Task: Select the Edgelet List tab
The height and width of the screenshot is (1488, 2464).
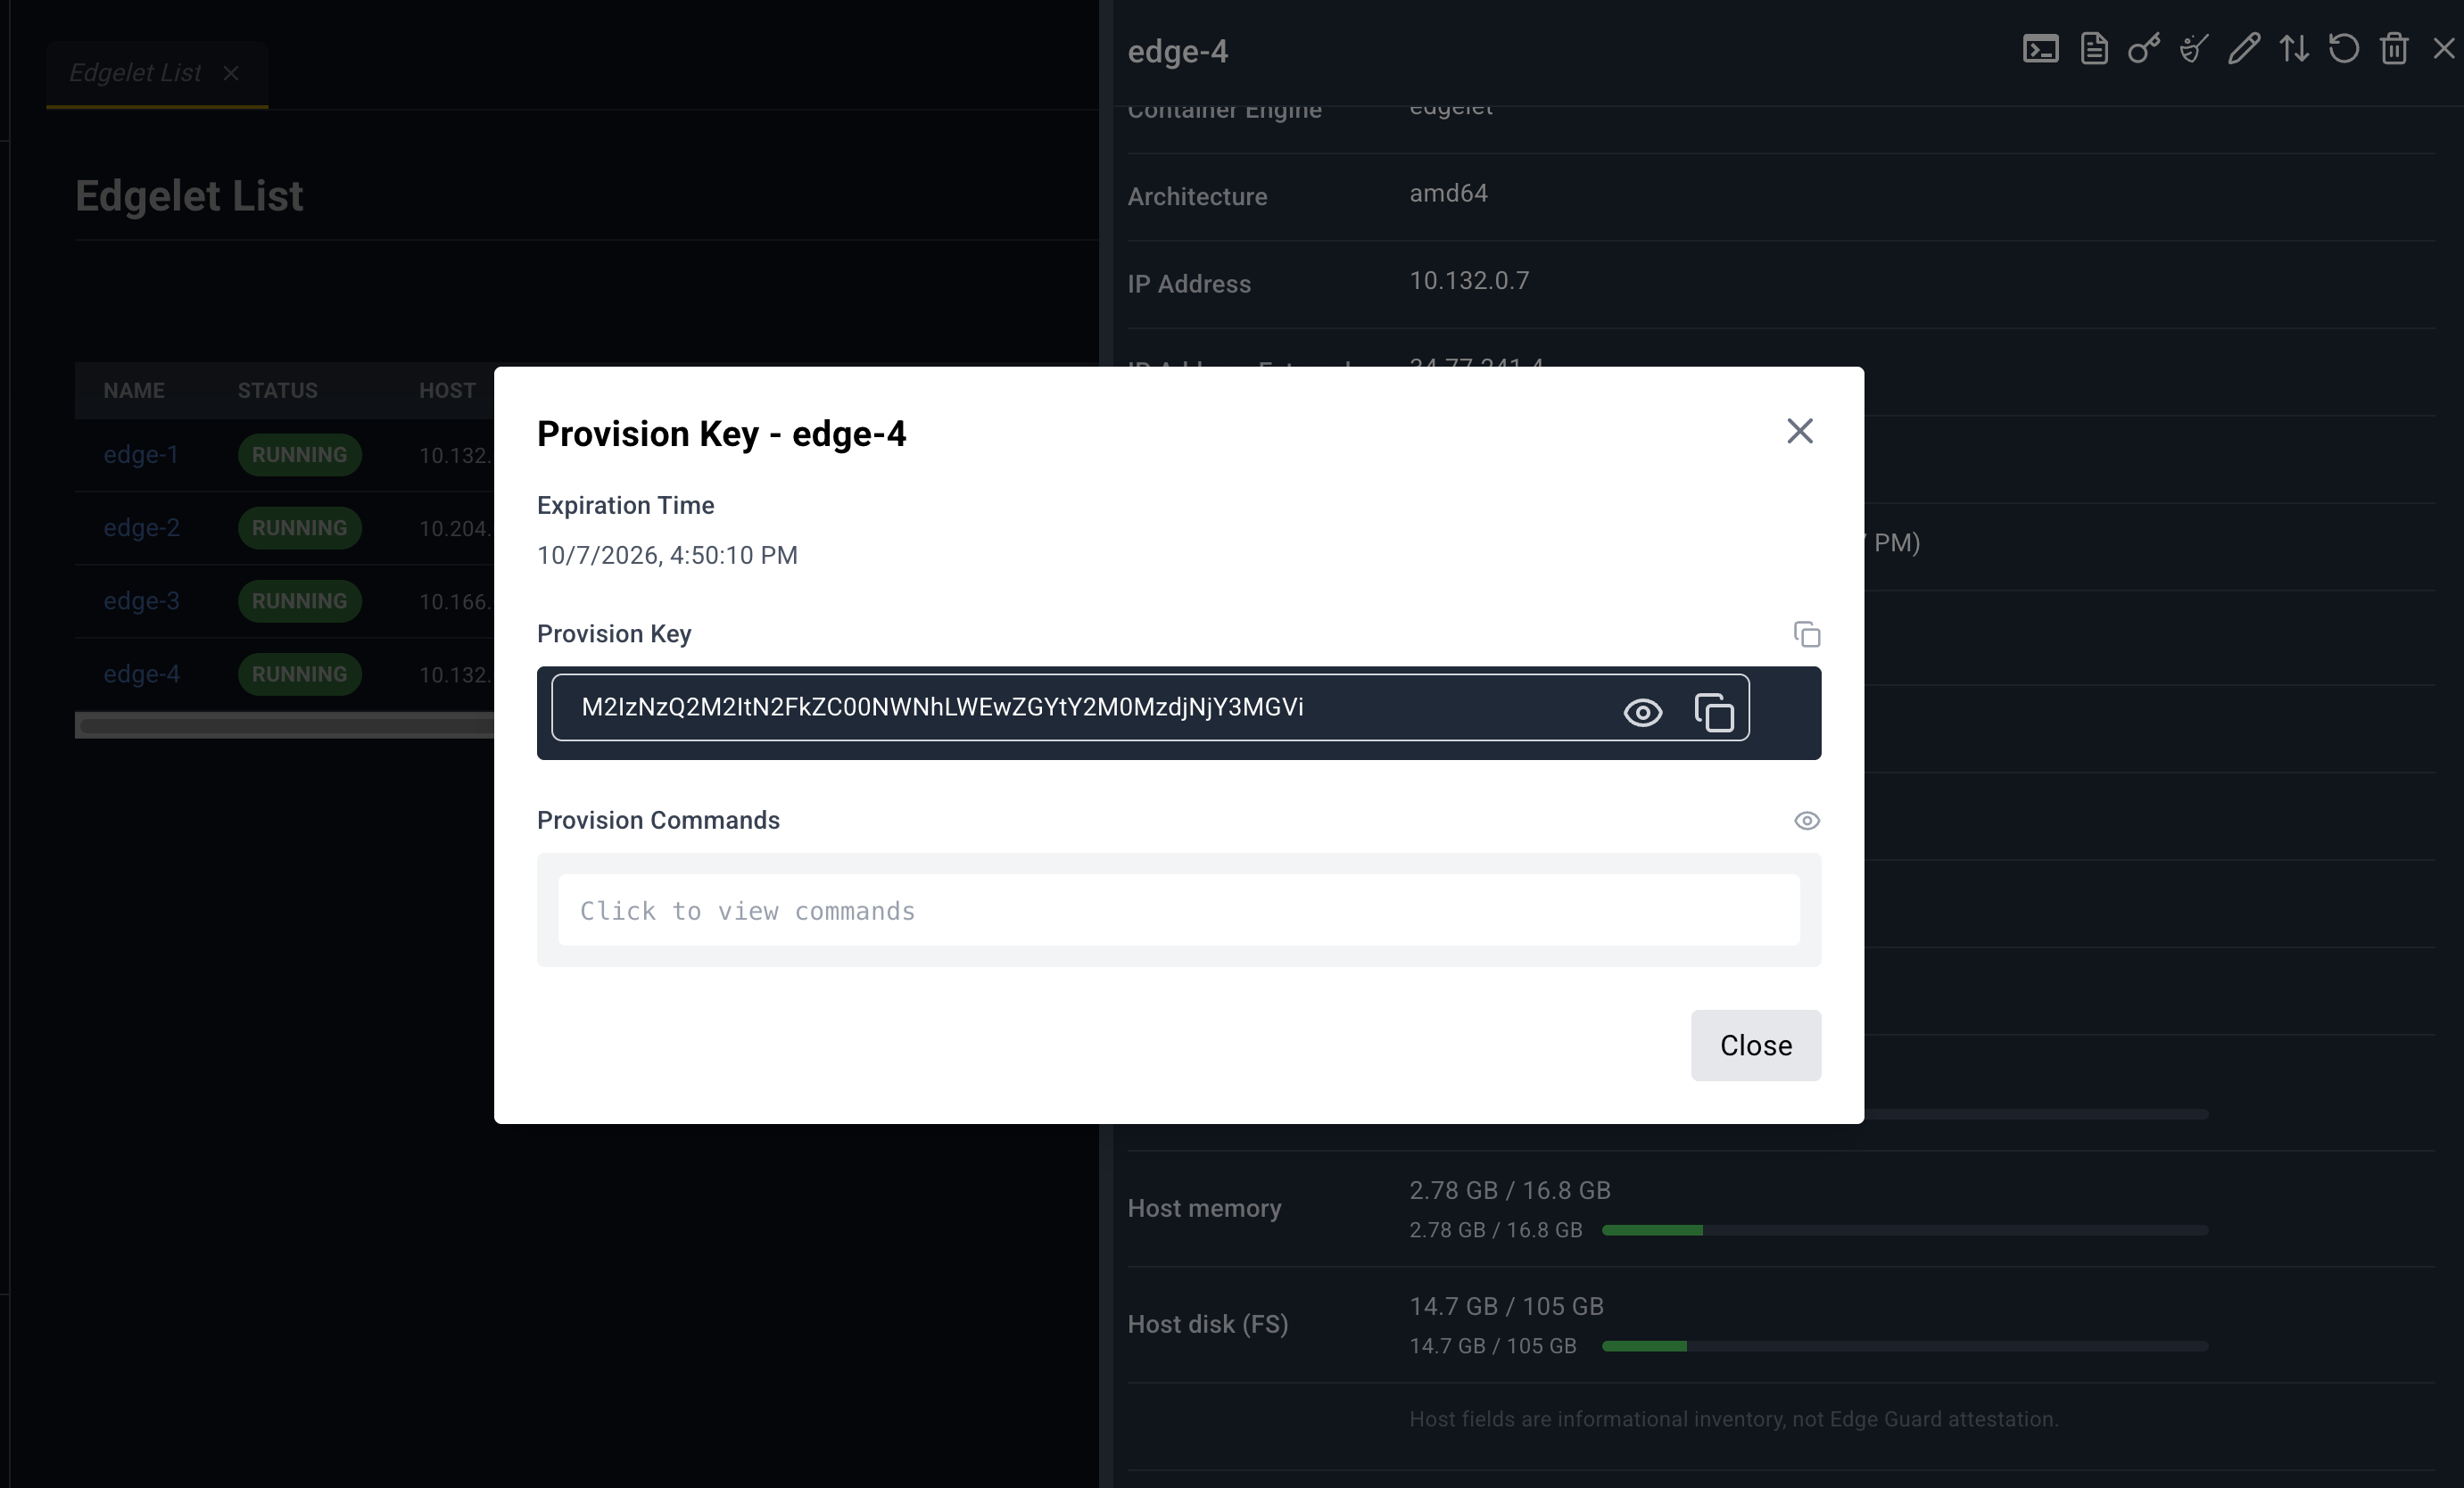Action: [x=135, y=73]
